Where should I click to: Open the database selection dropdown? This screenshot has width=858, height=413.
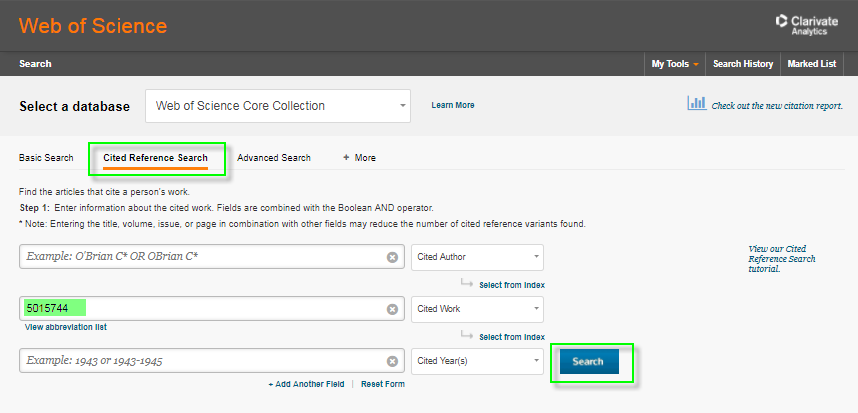click(x=278, y=105)
